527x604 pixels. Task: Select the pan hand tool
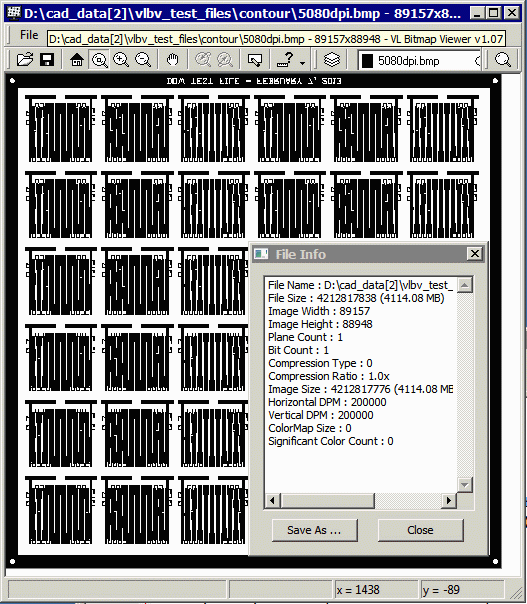tap(173, 60)
